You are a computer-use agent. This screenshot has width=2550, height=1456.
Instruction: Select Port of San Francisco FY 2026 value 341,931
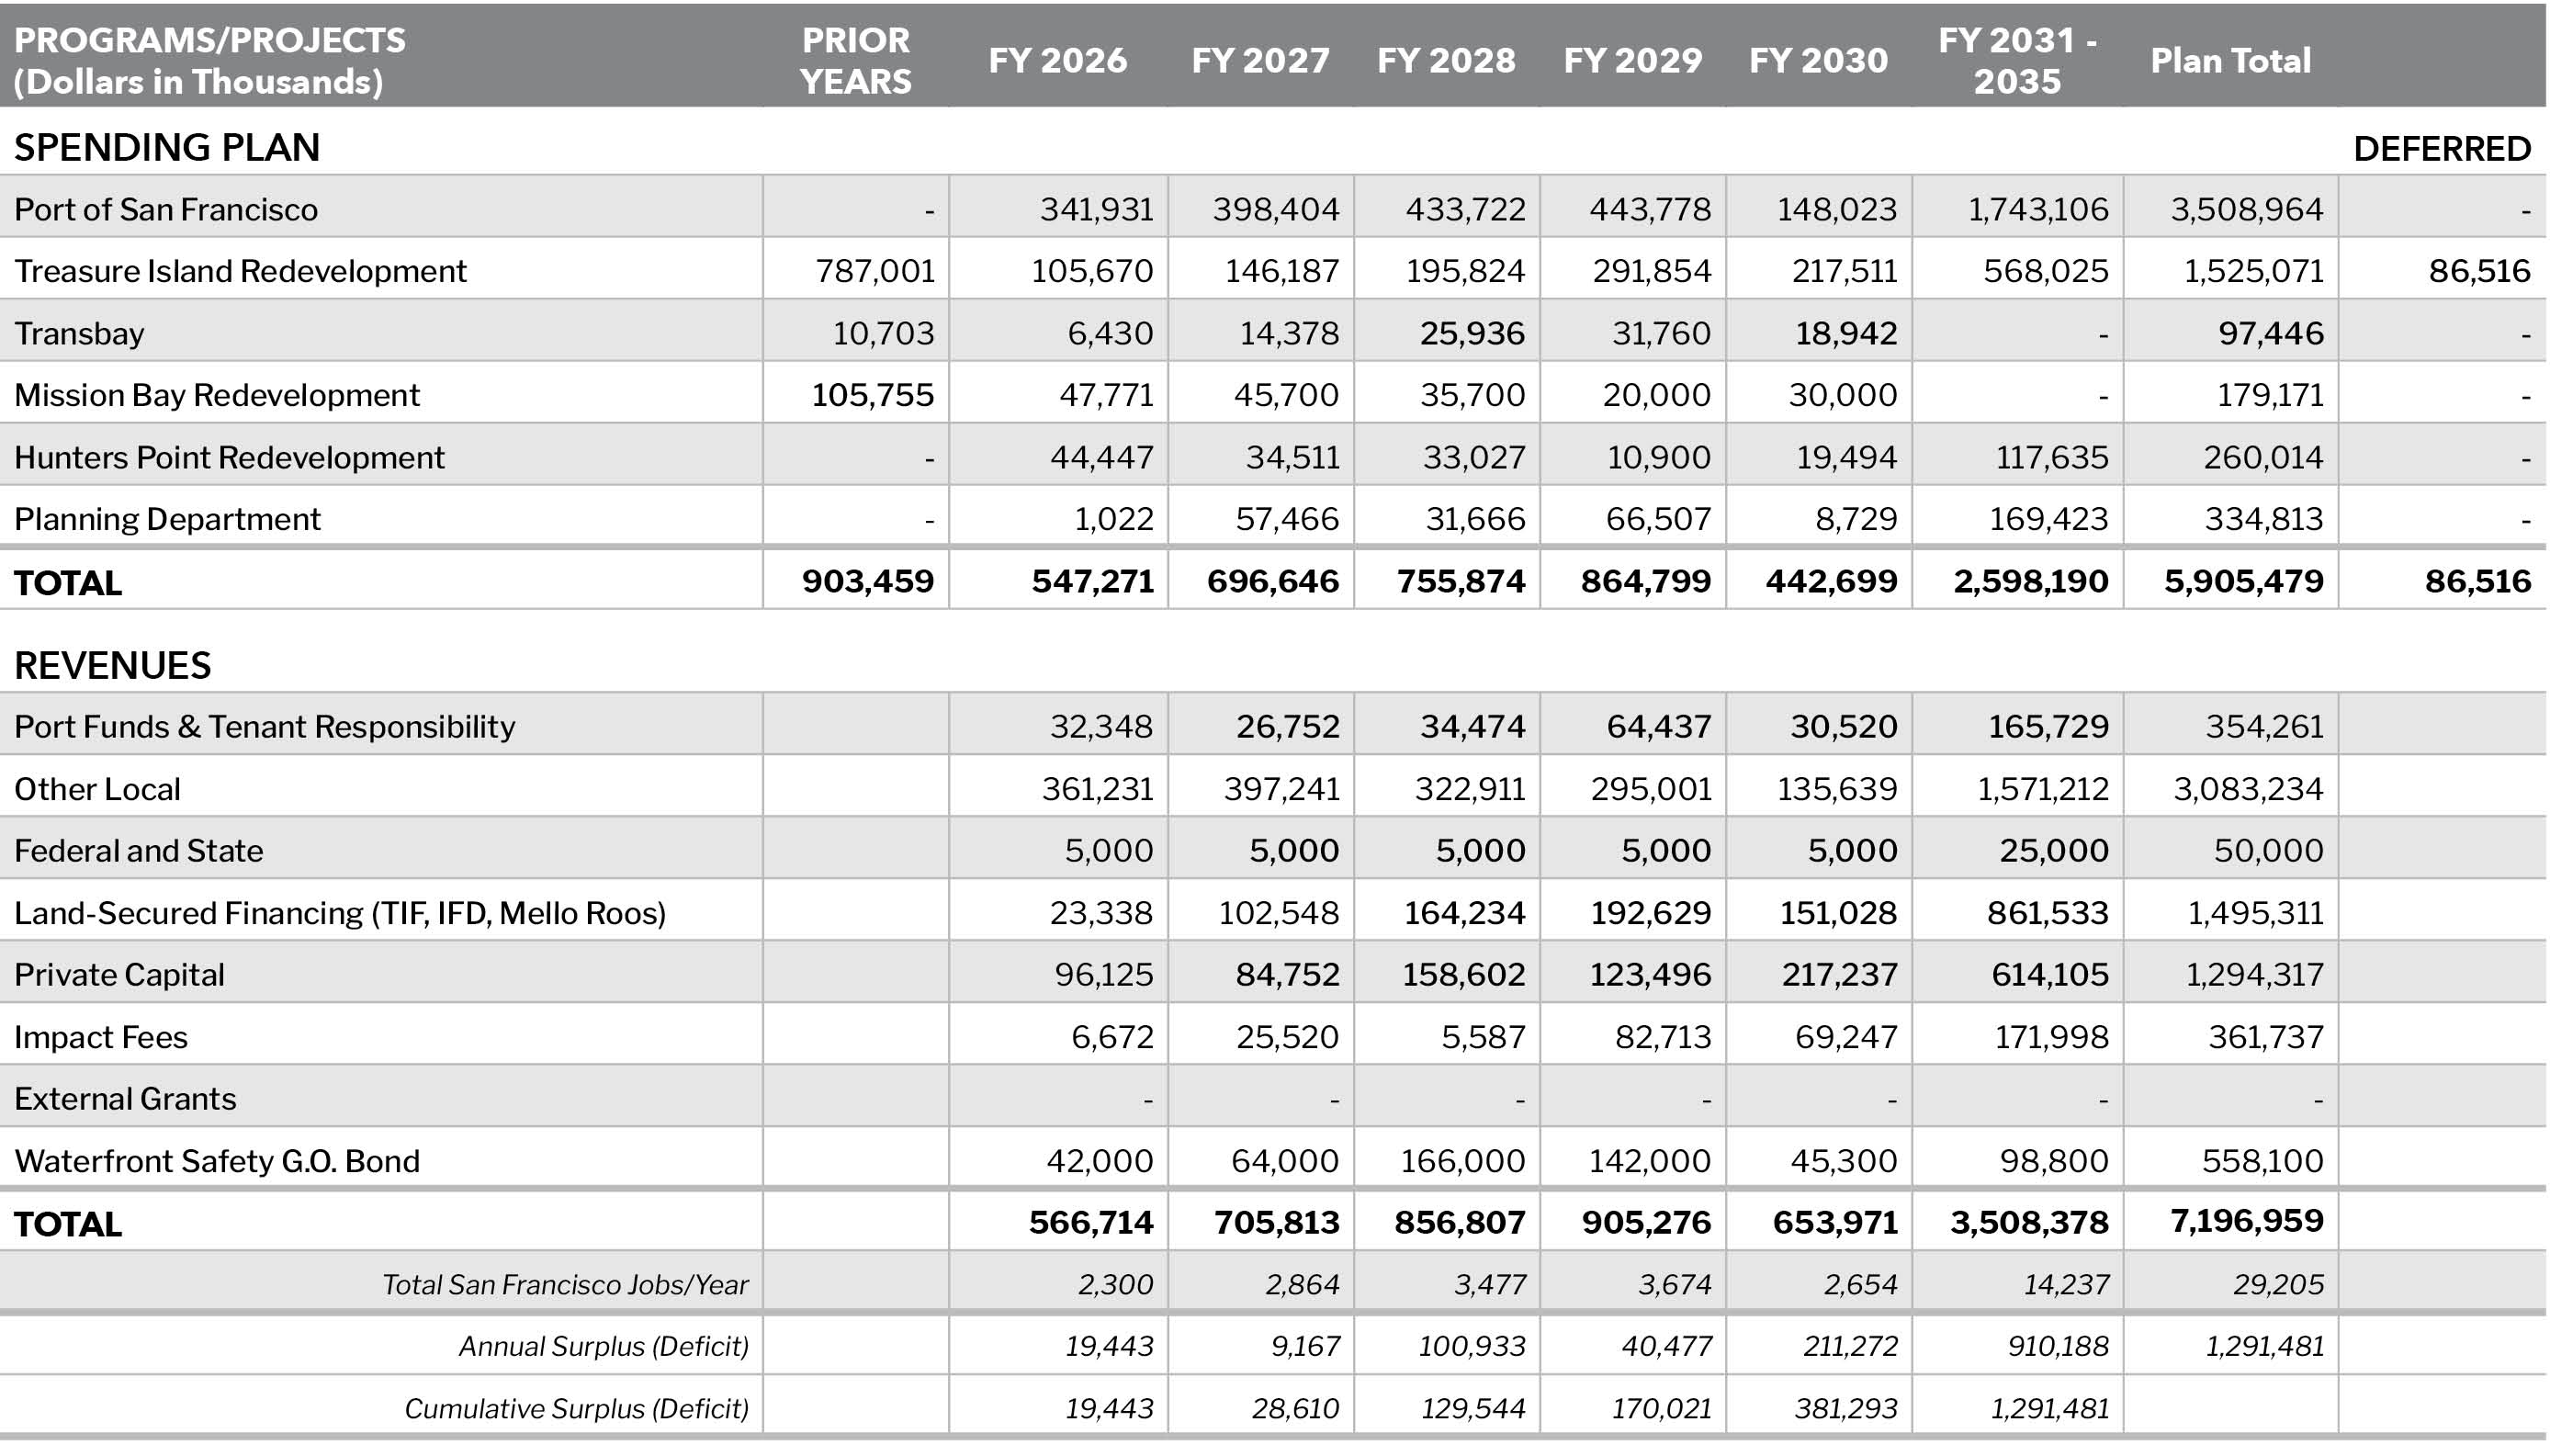coord(1096,209)
